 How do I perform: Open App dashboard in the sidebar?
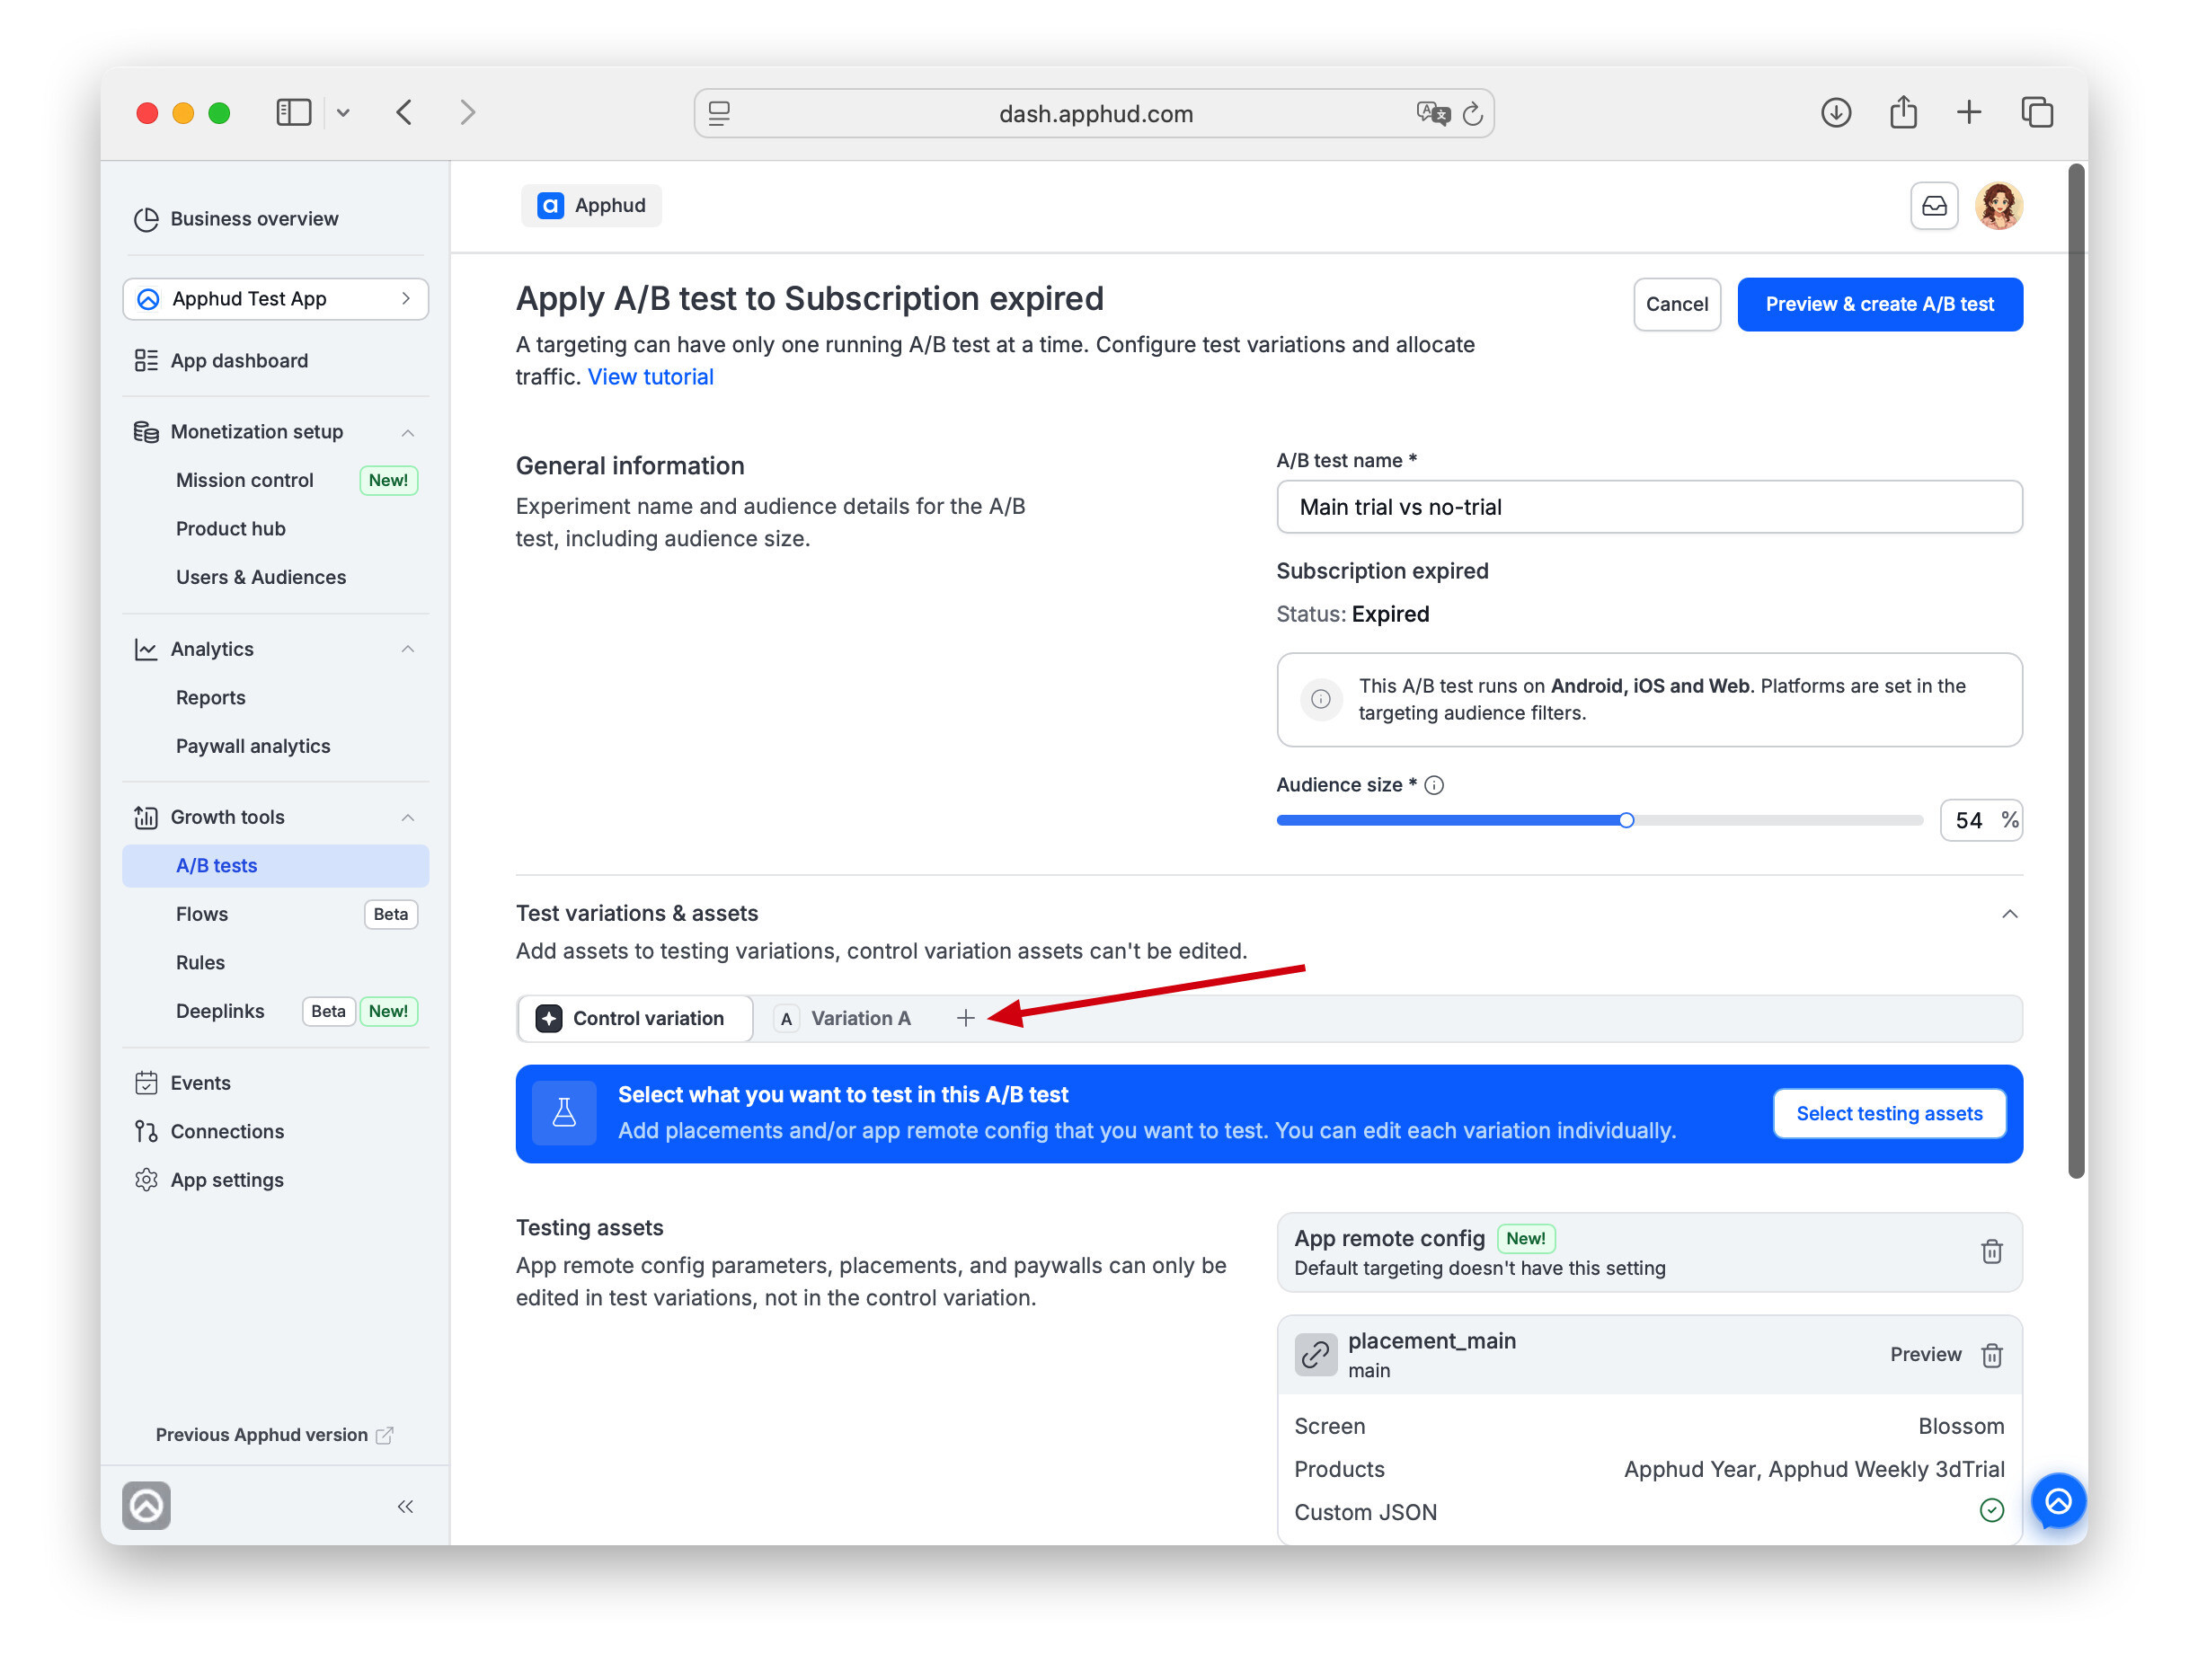(239, 360)
